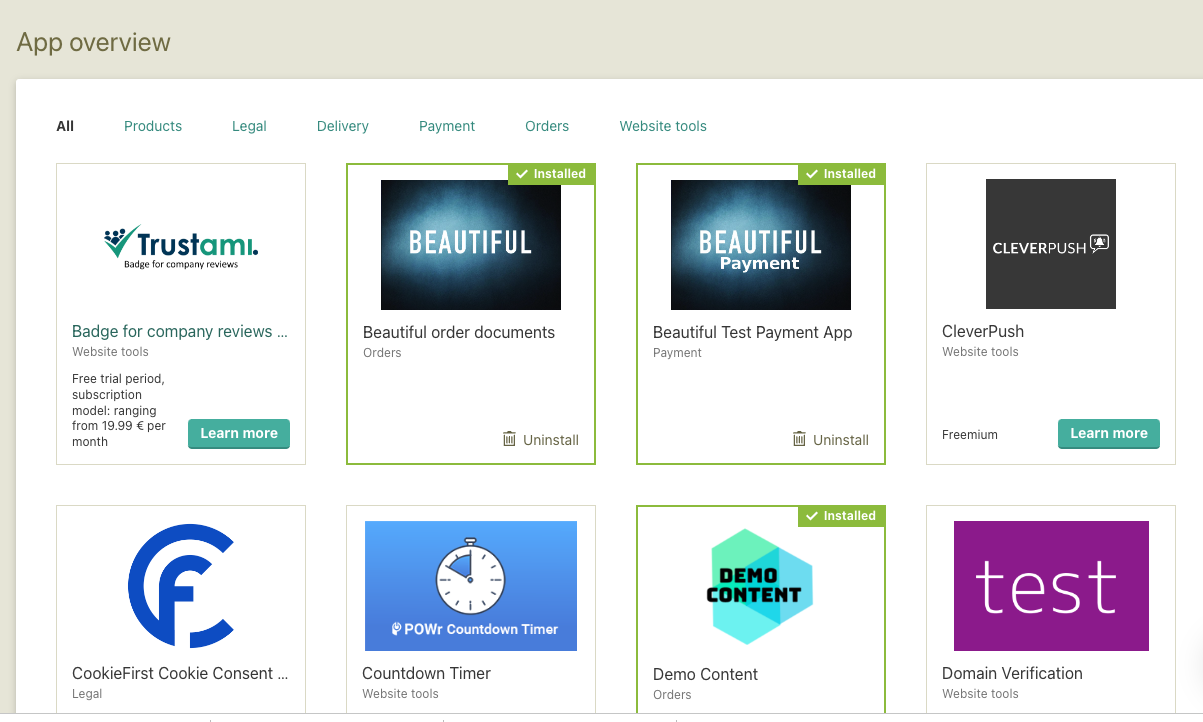Screen dimensions: 1203x722
Task: Click the Free trial period pricing text
Action: click(x=119, y=410)
